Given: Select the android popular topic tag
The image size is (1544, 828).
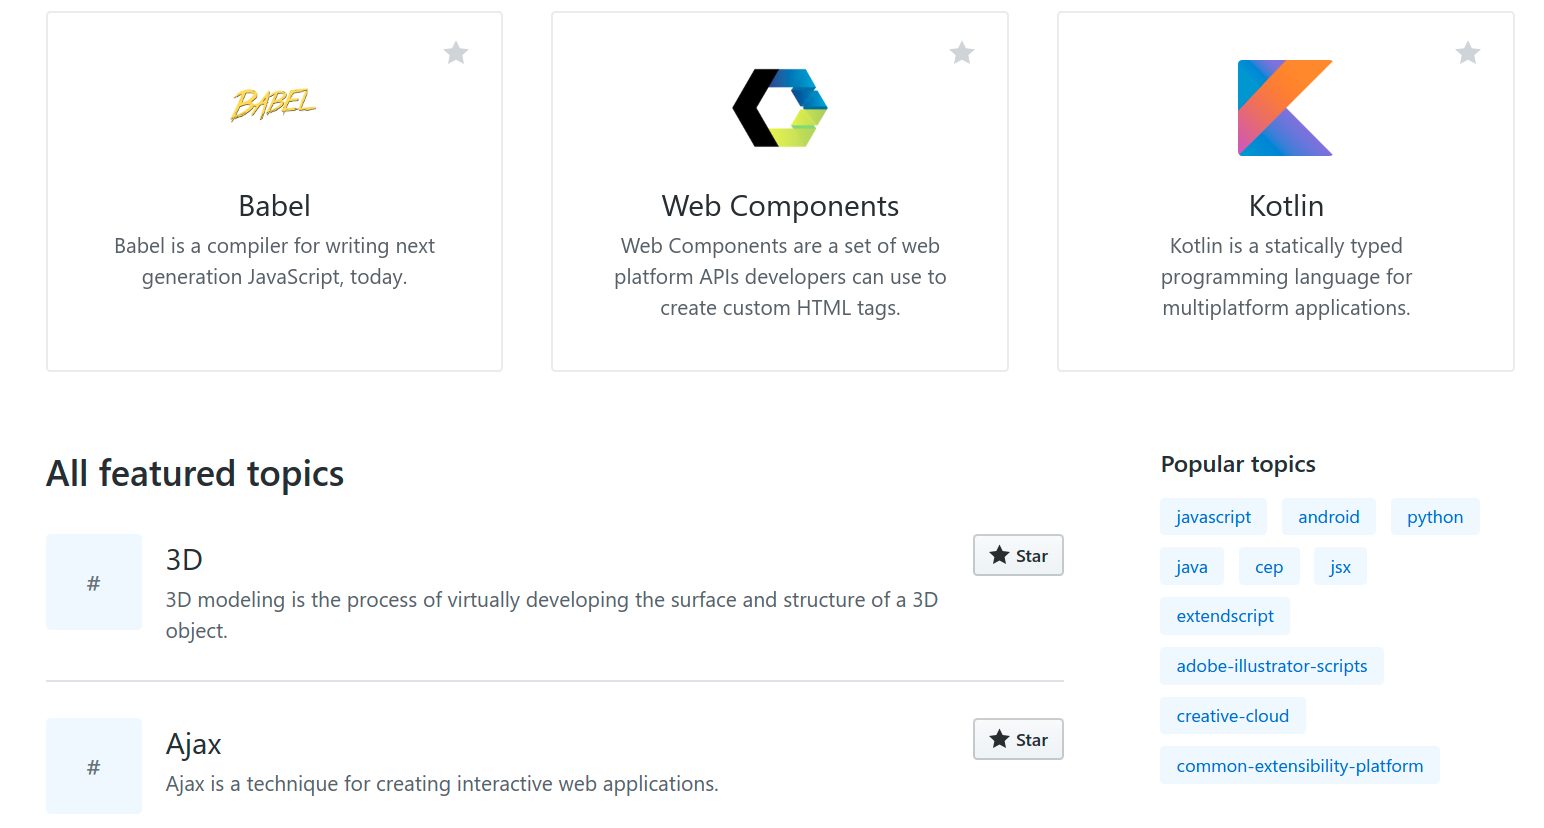Looking at the screenshot, I should pyautogui.click(x=1328, y=517).
